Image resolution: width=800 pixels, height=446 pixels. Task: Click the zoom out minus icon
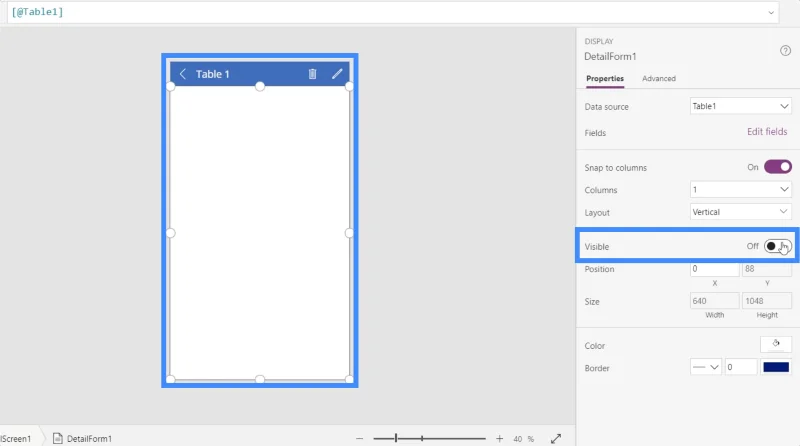click(359, 438)
